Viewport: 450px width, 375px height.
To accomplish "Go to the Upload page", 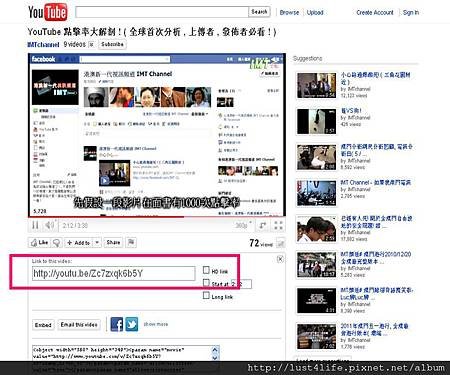I will [315, 12].
